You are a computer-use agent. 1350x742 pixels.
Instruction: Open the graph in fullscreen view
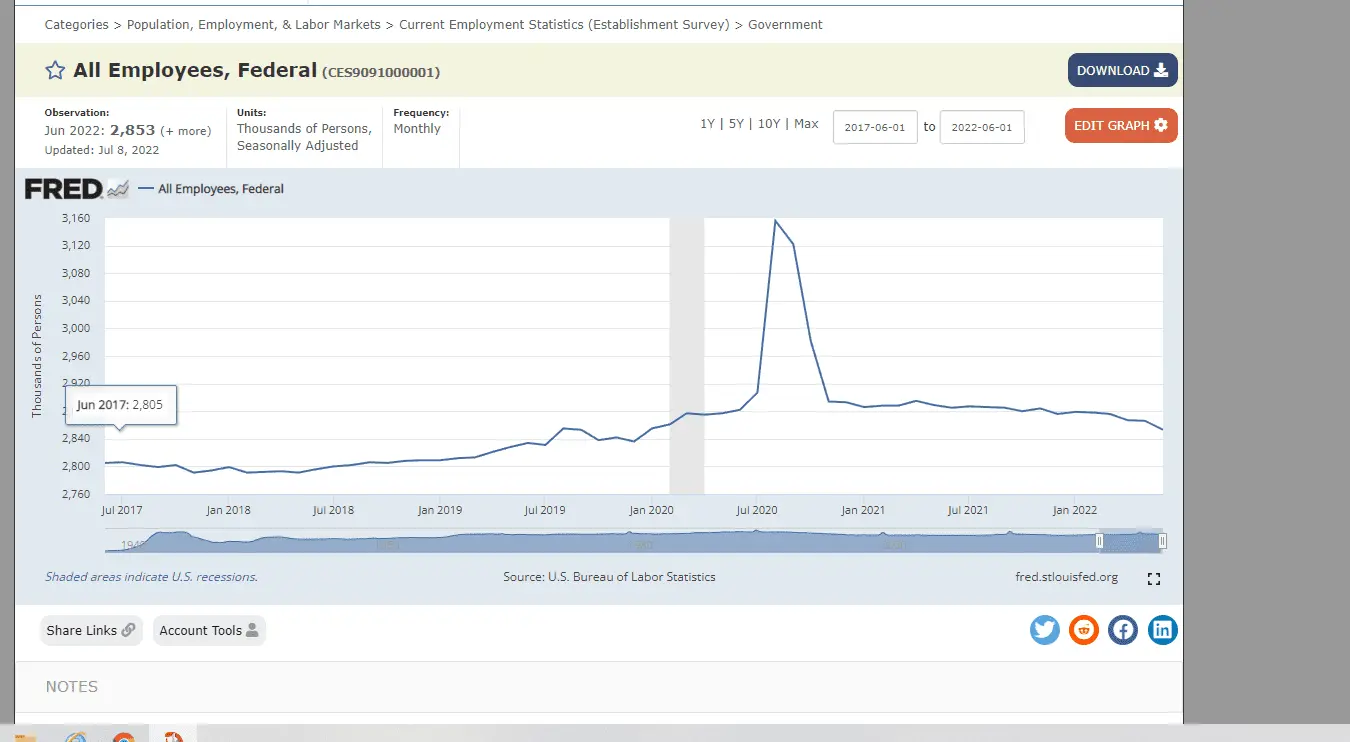1154,579
